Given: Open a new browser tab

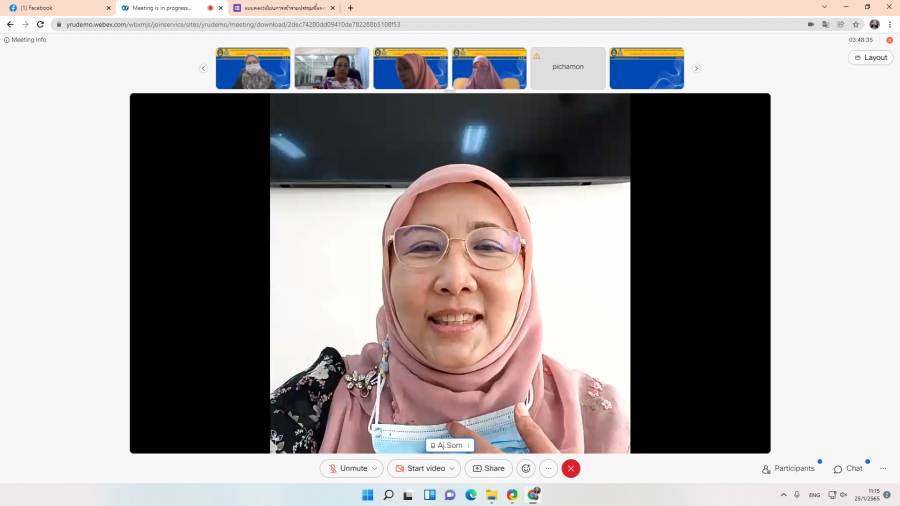Looking at the screenshot, I should pyautogui.click(x=350, y=7).
